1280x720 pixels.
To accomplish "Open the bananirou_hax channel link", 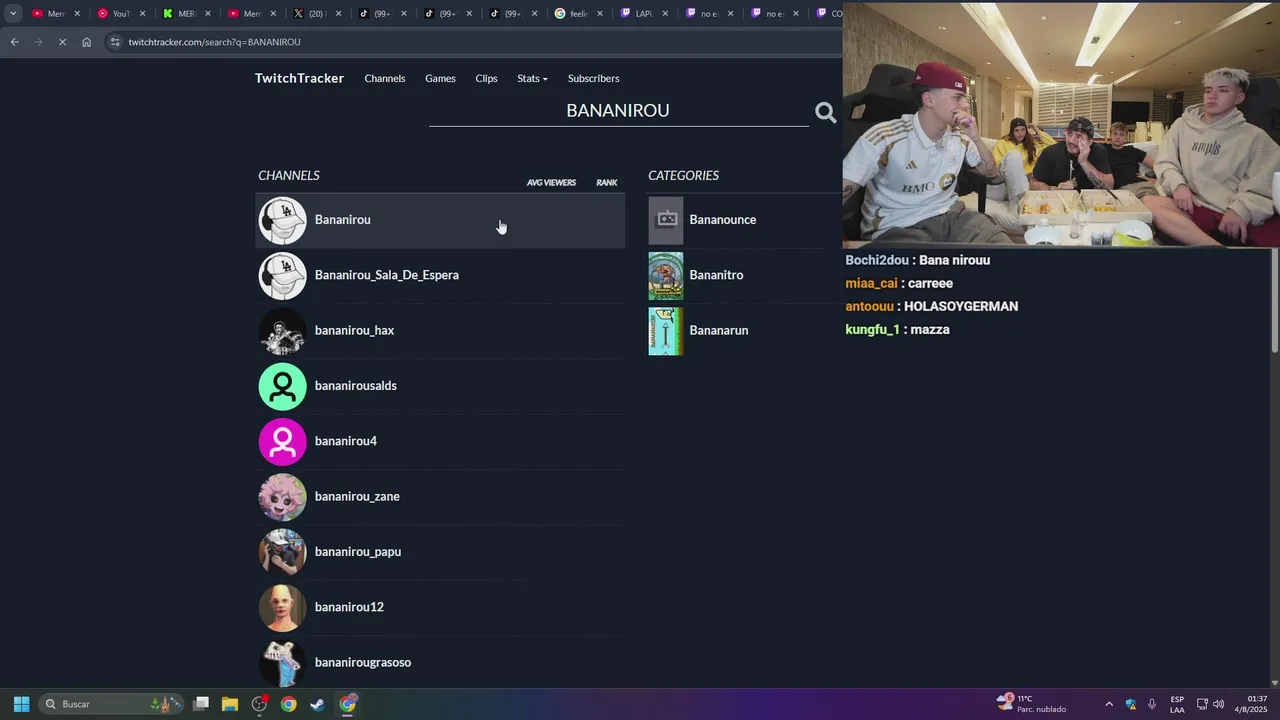I will [x=354, y=330].
